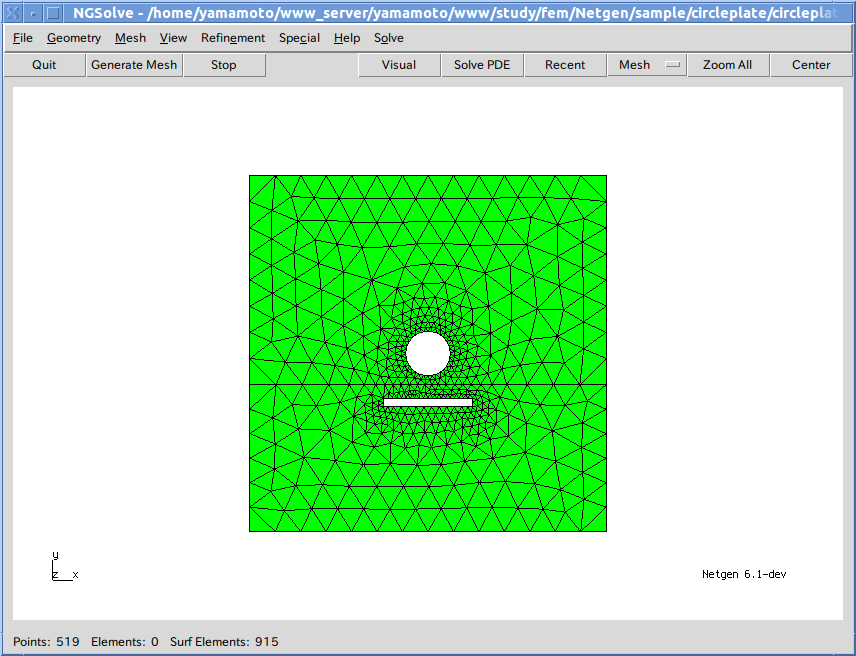The image size is (856, 656).
Task: Run Solve PDE
Action: click(482, 65)
